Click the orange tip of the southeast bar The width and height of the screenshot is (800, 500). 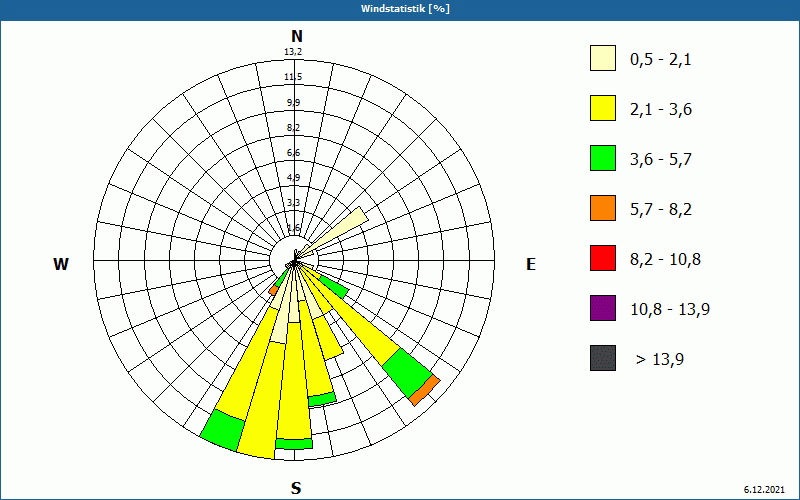tap(424, 390)
